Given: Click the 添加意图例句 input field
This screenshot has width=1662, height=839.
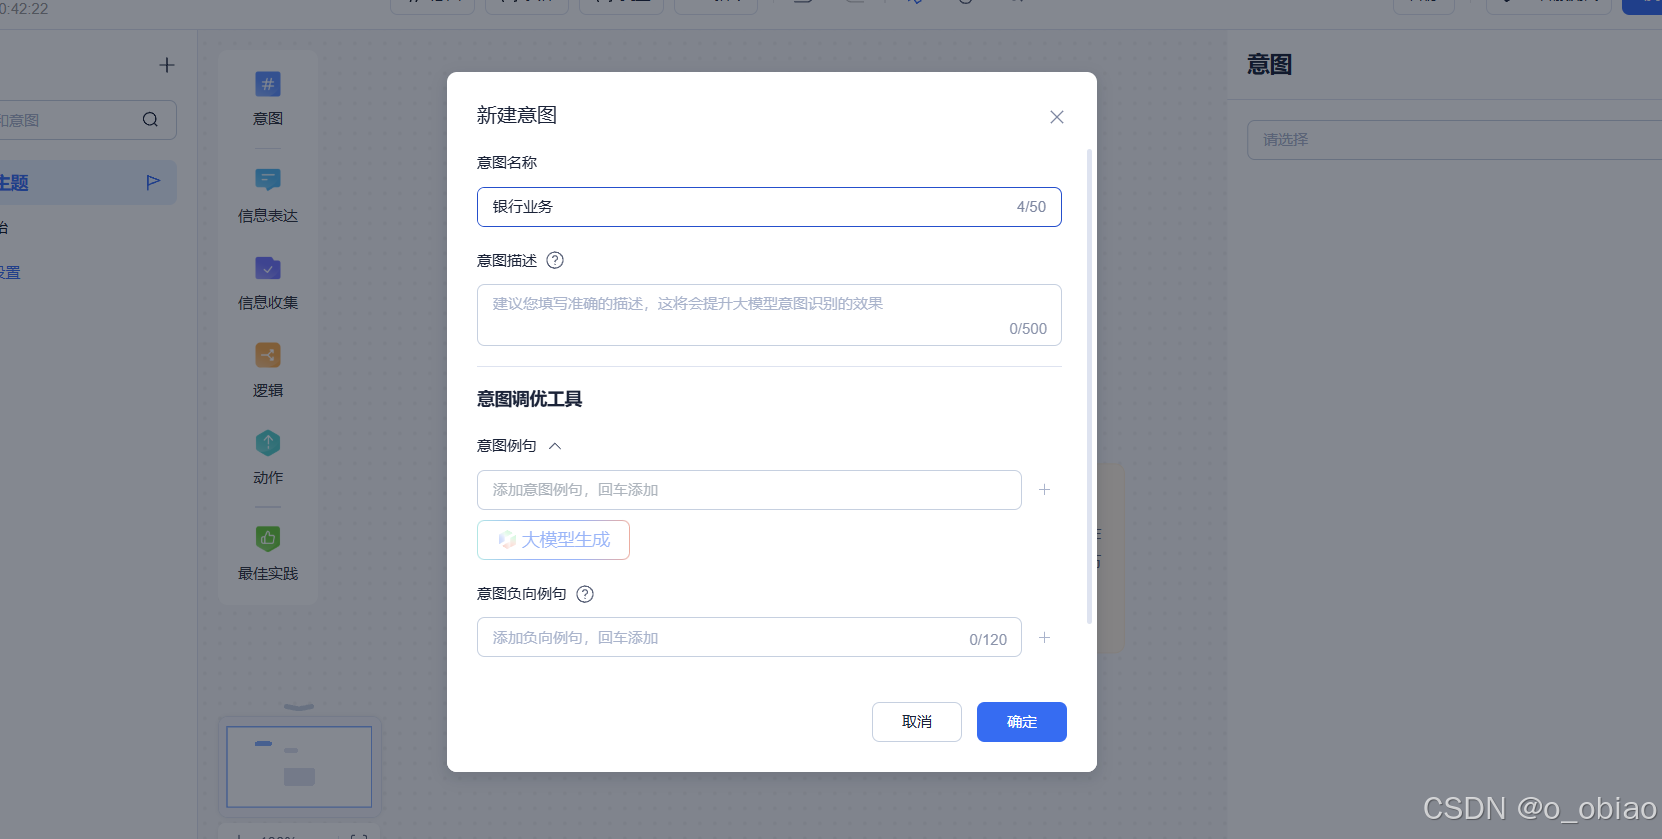Looking at the screenshot, I should (749, 490).
